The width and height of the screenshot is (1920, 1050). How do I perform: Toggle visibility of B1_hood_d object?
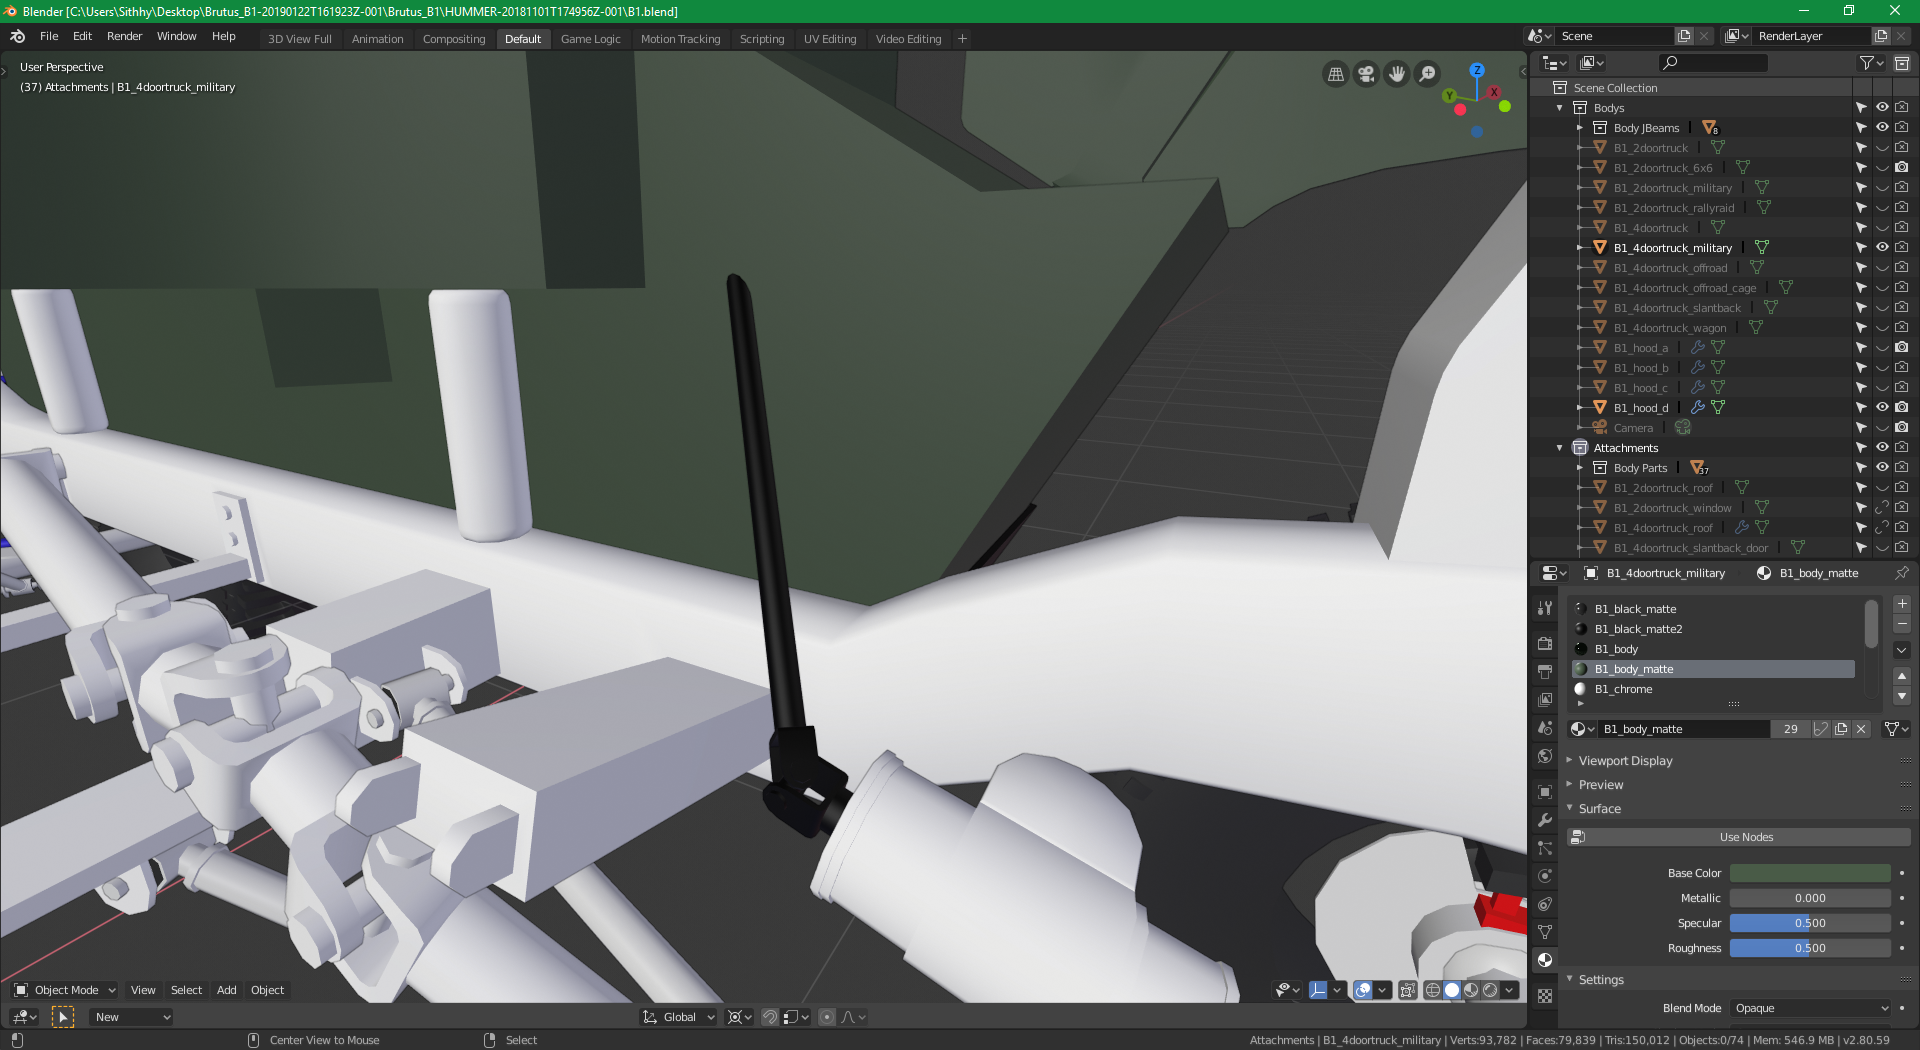click(1882, 407)
